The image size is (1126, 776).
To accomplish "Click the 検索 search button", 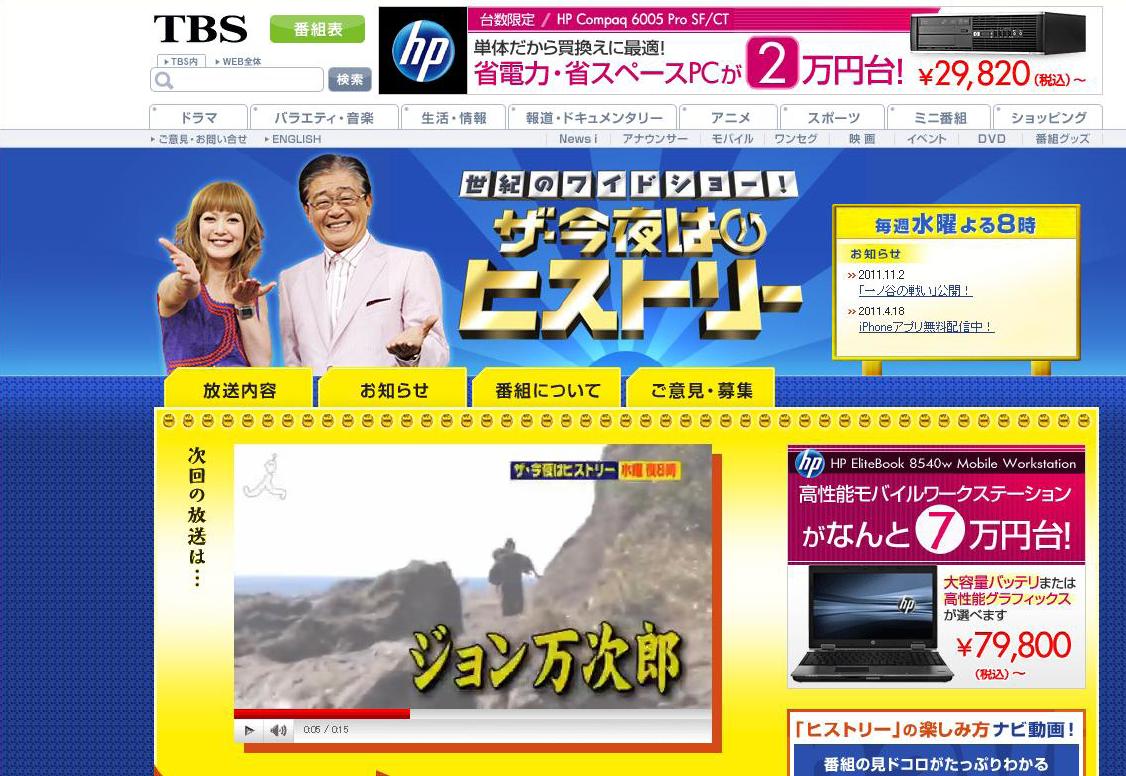I will 350,80.
